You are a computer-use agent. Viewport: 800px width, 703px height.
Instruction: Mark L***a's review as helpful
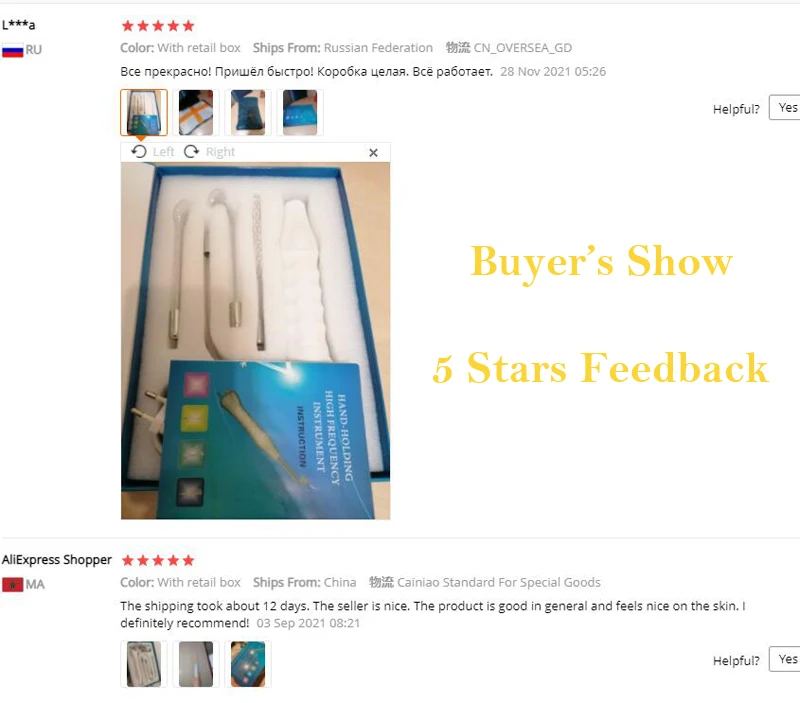785,108
